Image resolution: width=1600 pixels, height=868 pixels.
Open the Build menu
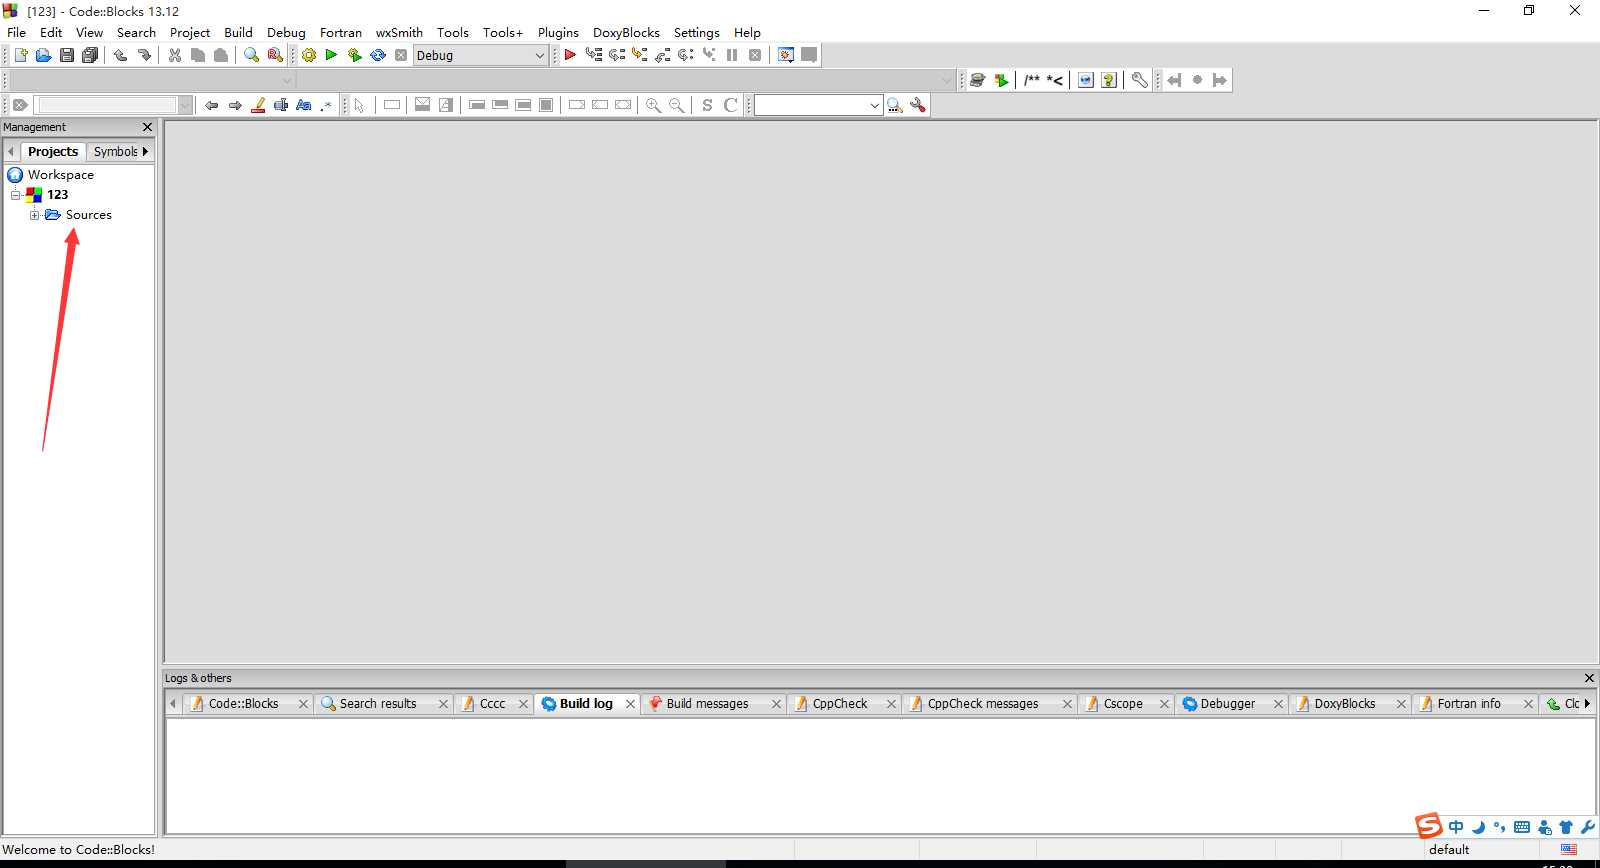click(238, 32)
